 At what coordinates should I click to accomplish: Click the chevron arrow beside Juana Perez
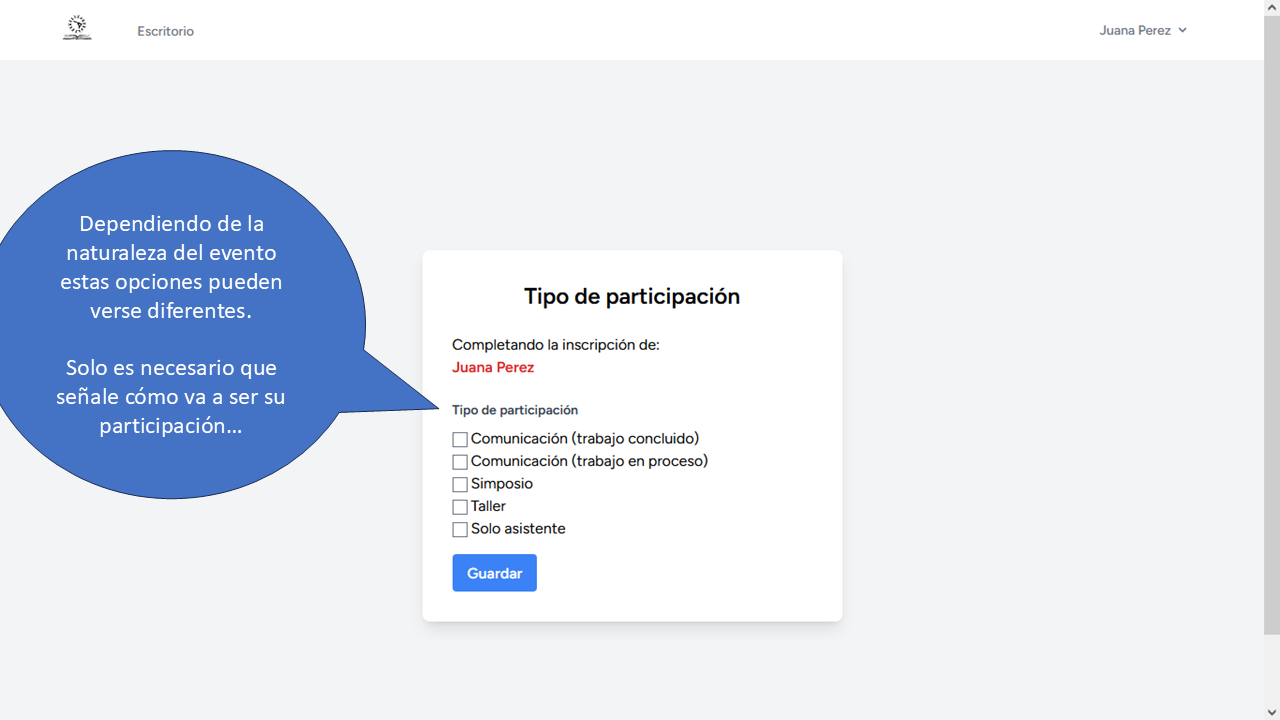[x=1182, y=30]
